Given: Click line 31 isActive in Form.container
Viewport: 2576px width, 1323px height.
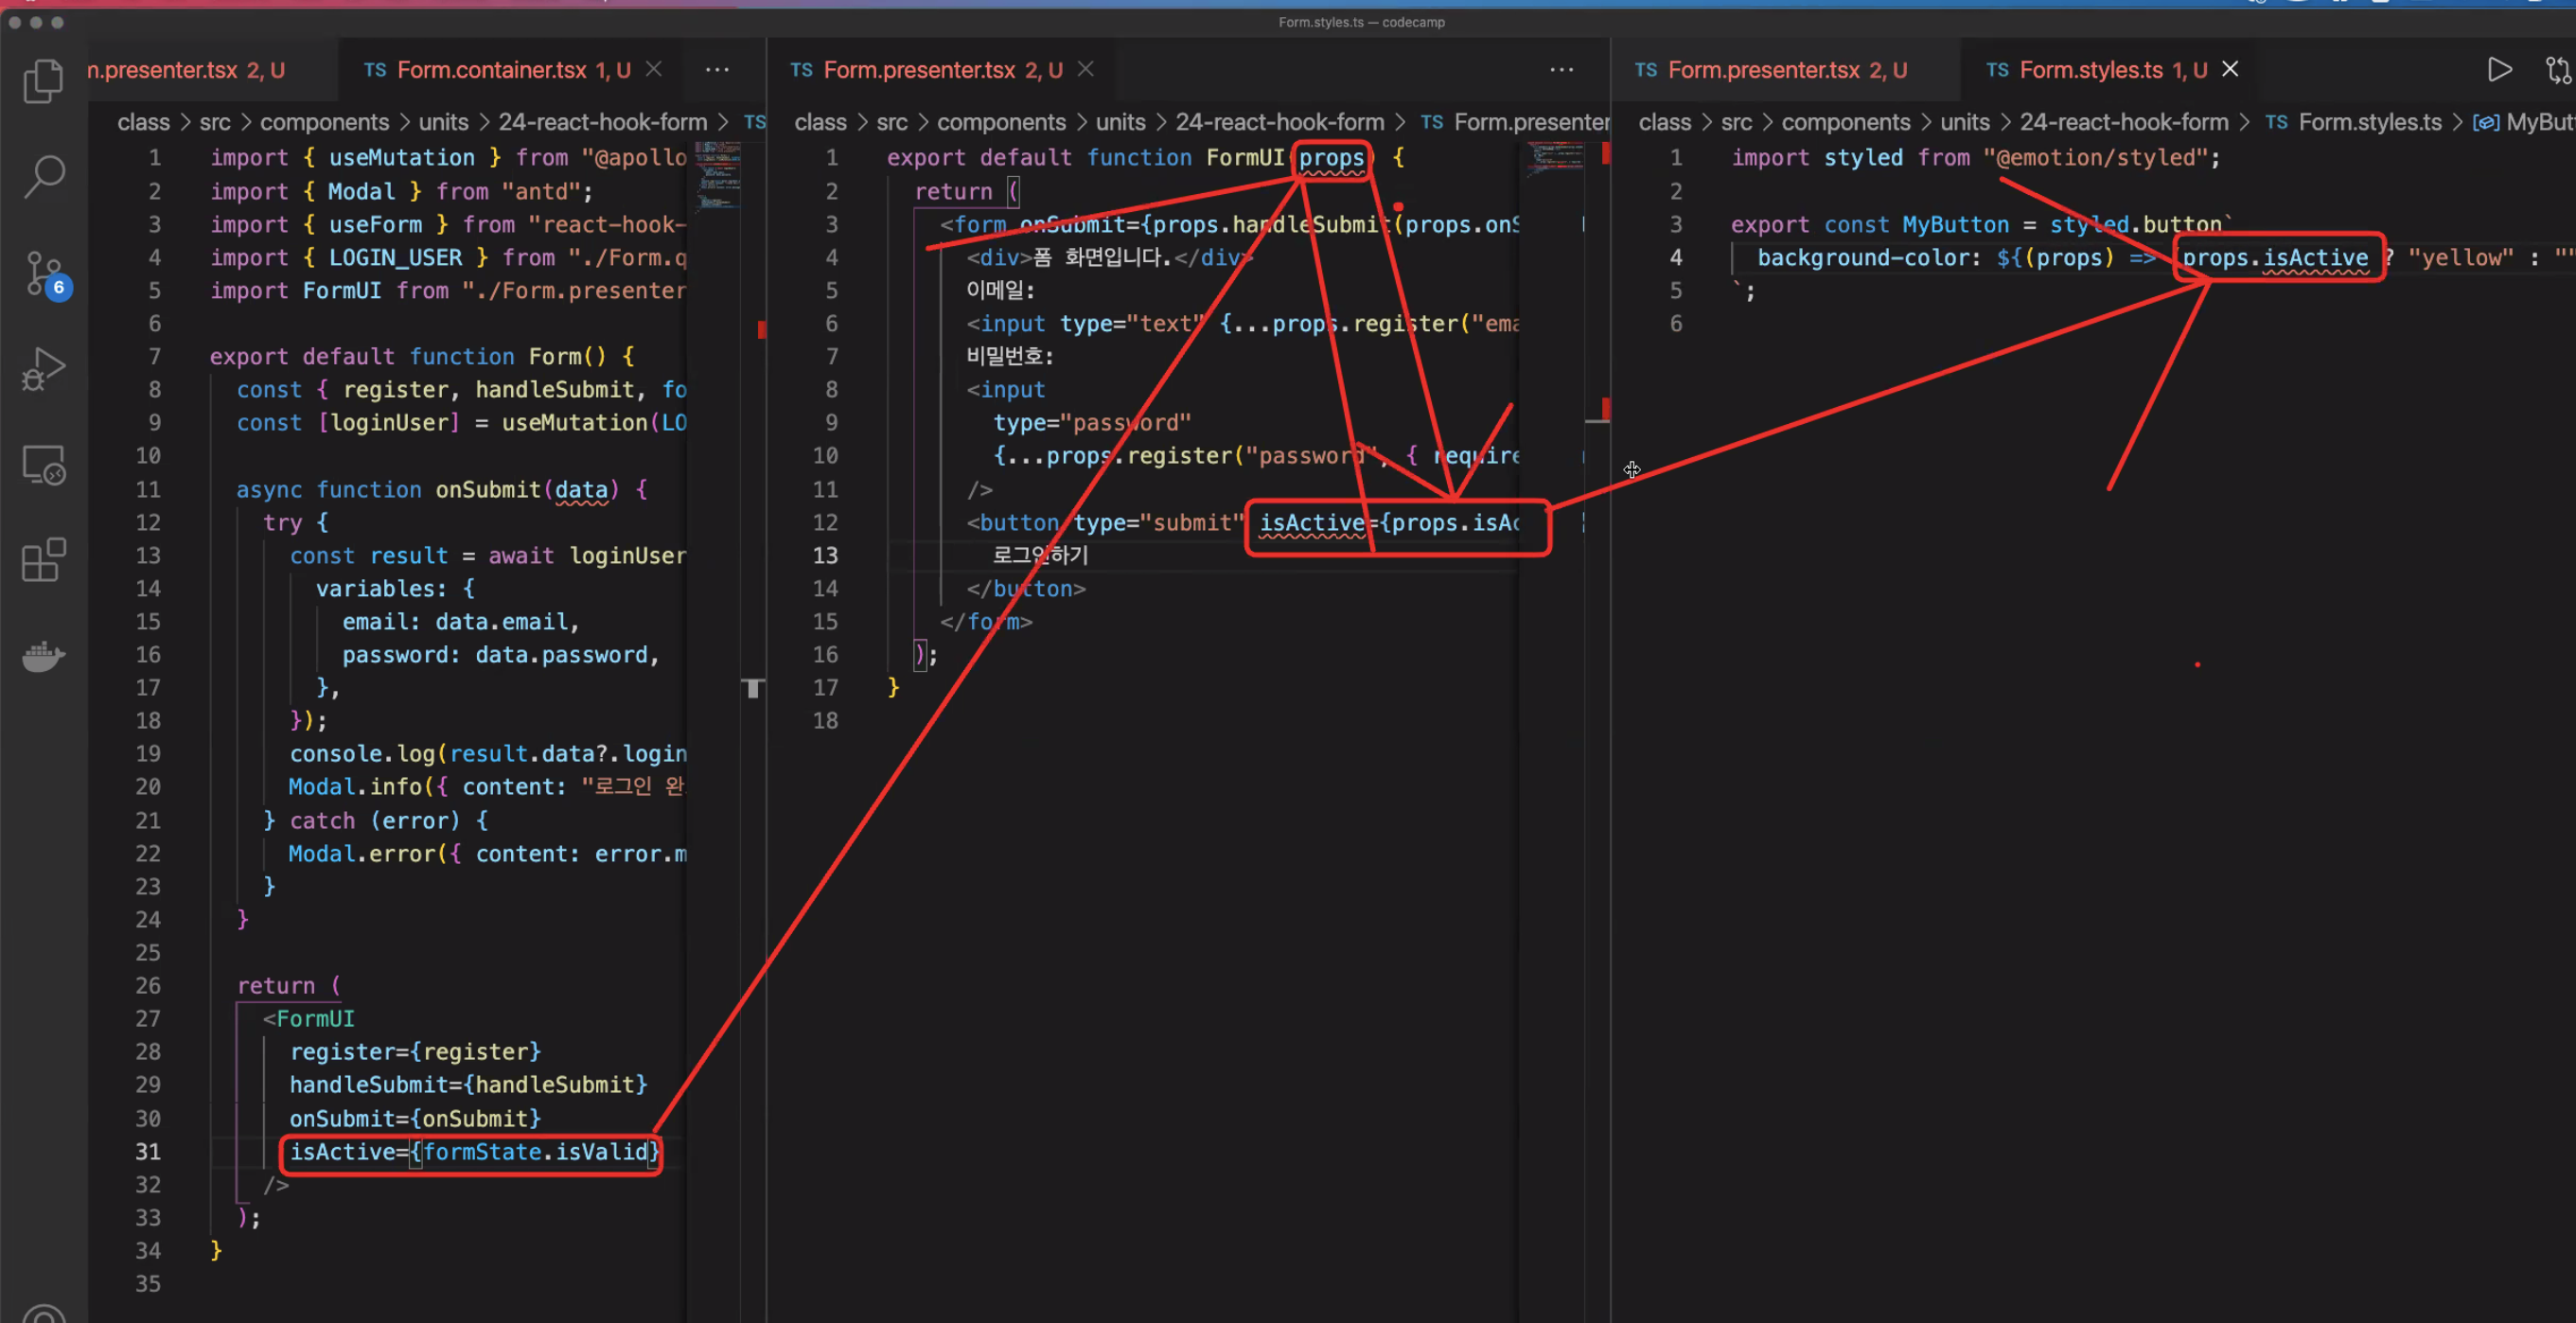Looking at the screenshot, I should pyautogui.click(x=343, y=1152).
